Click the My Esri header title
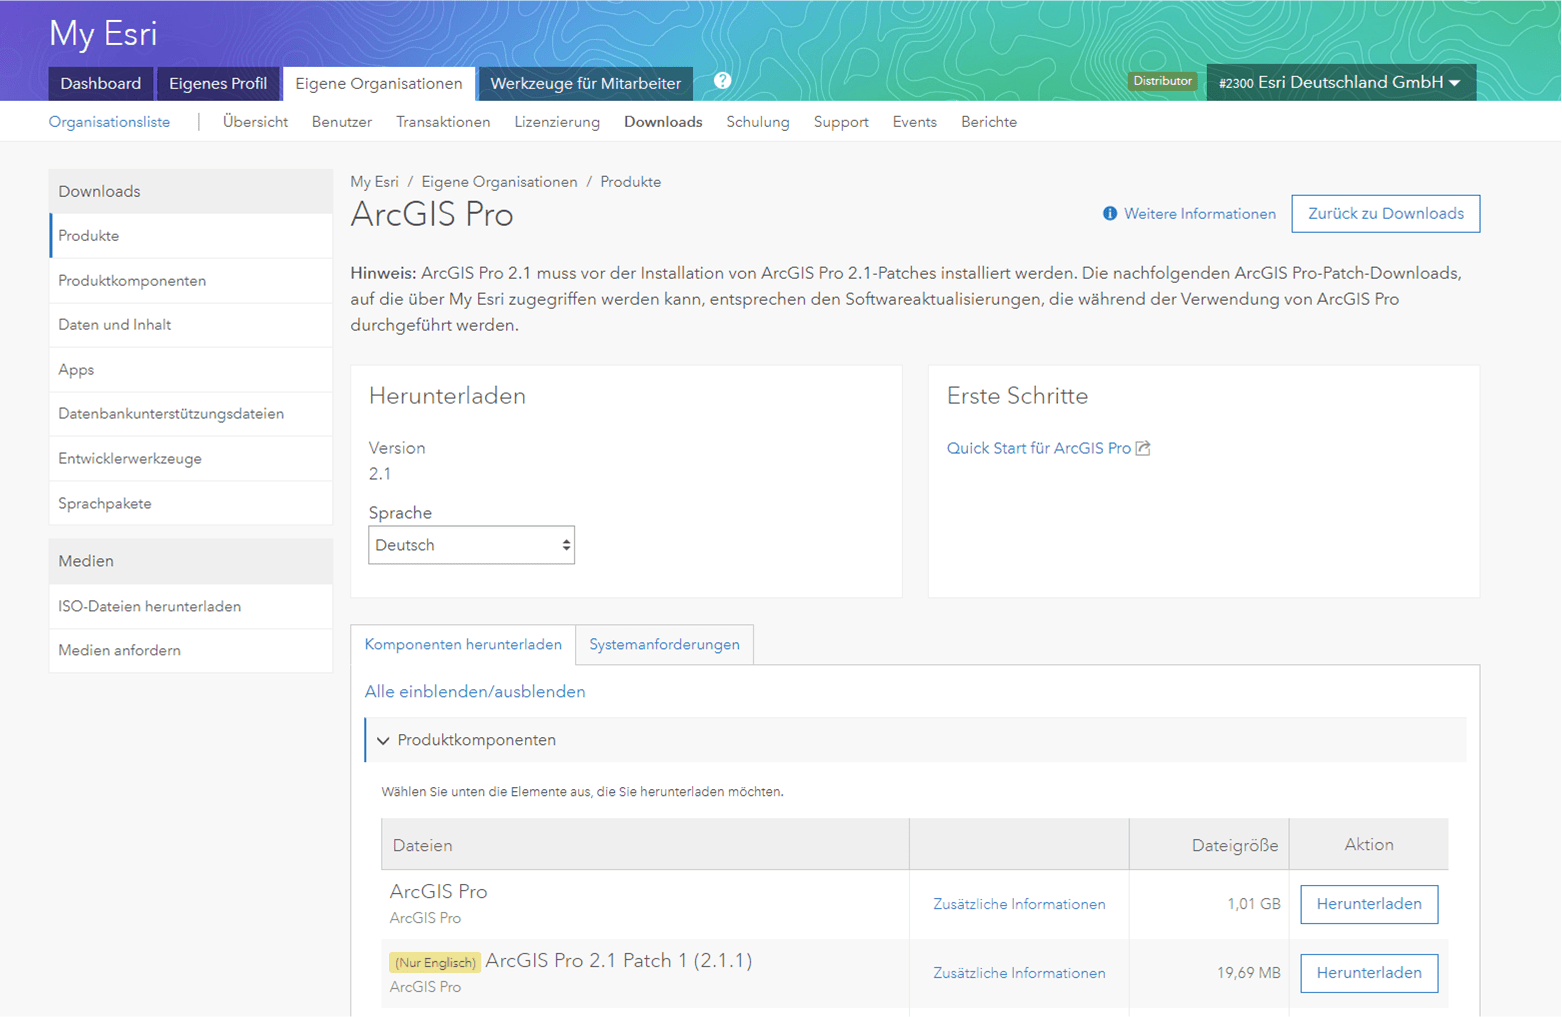1562x1017 pixels. pos(103,34)
